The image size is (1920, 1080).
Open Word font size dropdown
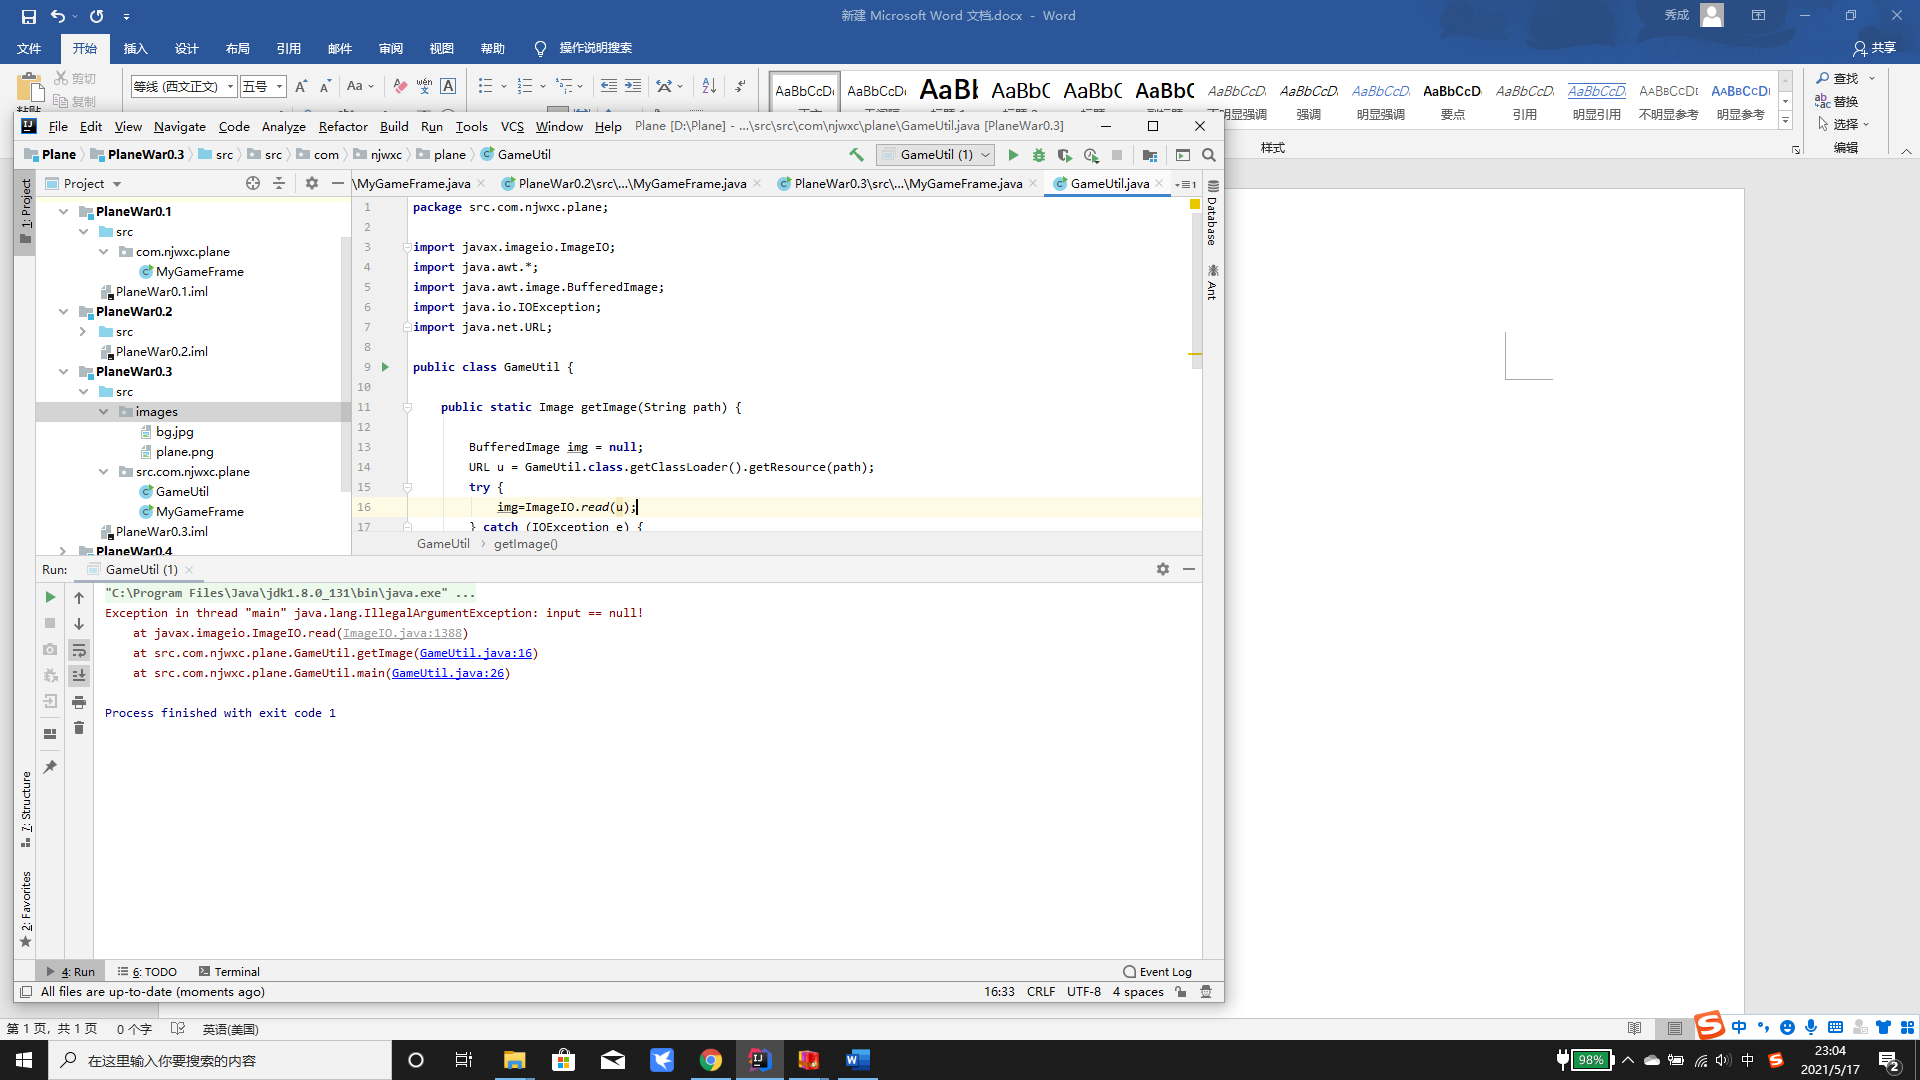[280, 87]
